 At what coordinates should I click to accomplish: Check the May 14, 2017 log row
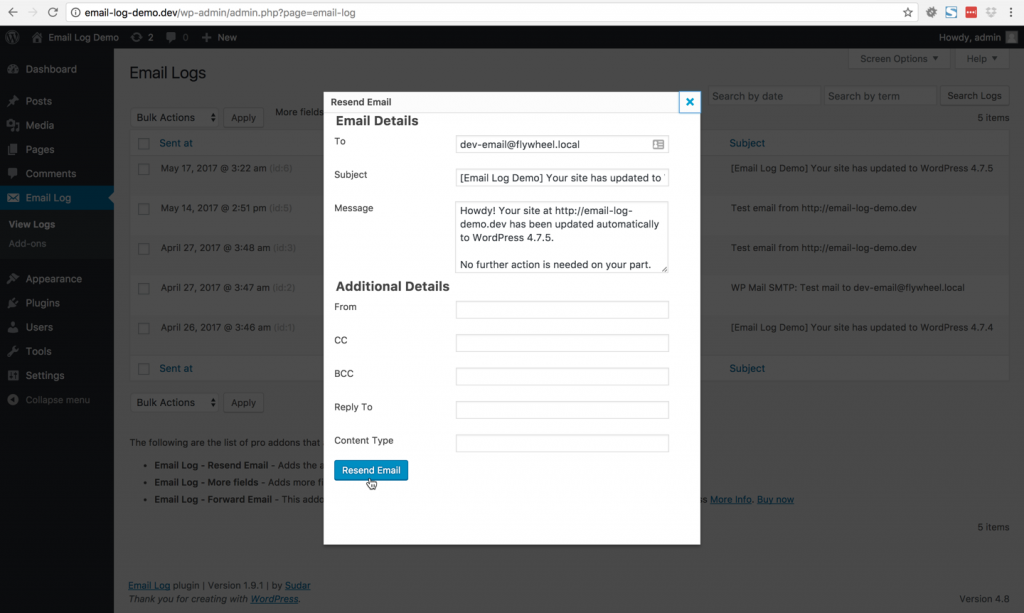pos(144,209)
